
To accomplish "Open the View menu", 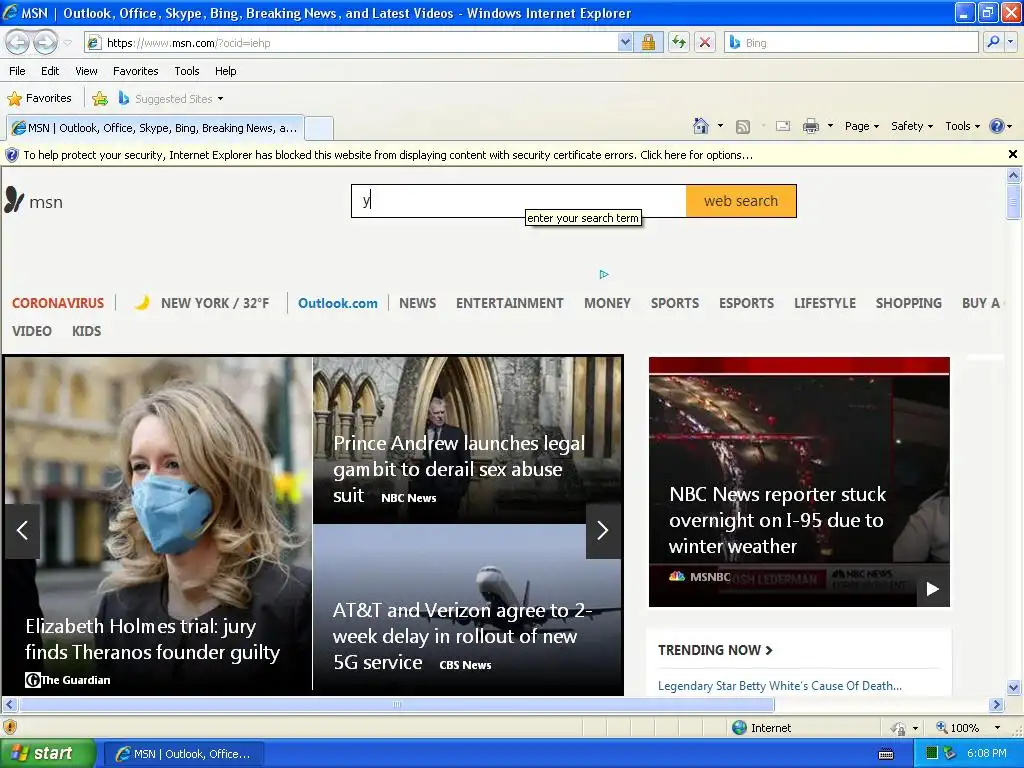I will tap(86, 71).
